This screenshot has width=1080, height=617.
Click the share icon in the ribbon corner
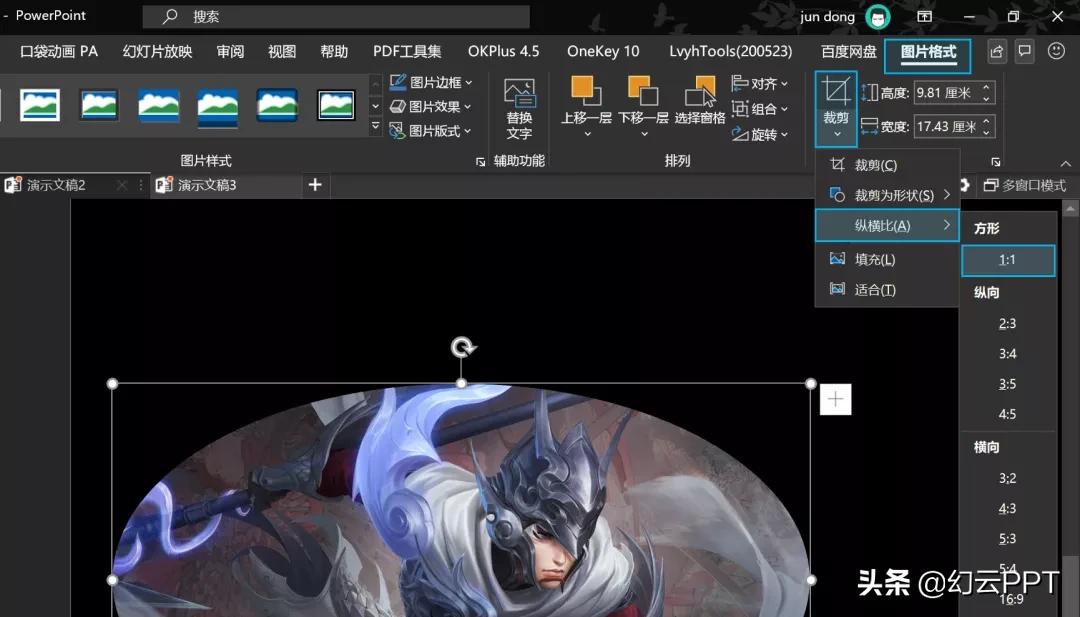pyautogui.click(x=996, y=52)
